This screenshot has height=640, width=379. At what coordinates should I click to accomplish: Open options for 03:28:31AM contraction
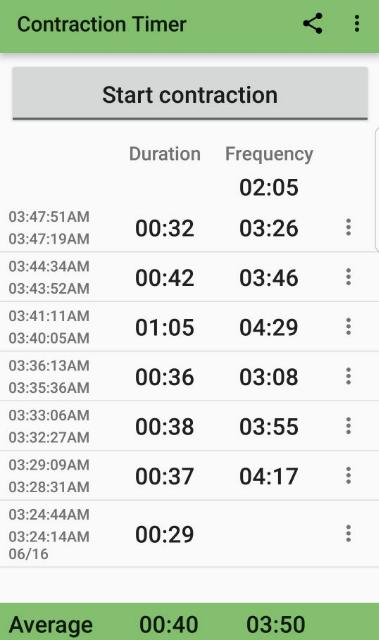coord(348,476)
